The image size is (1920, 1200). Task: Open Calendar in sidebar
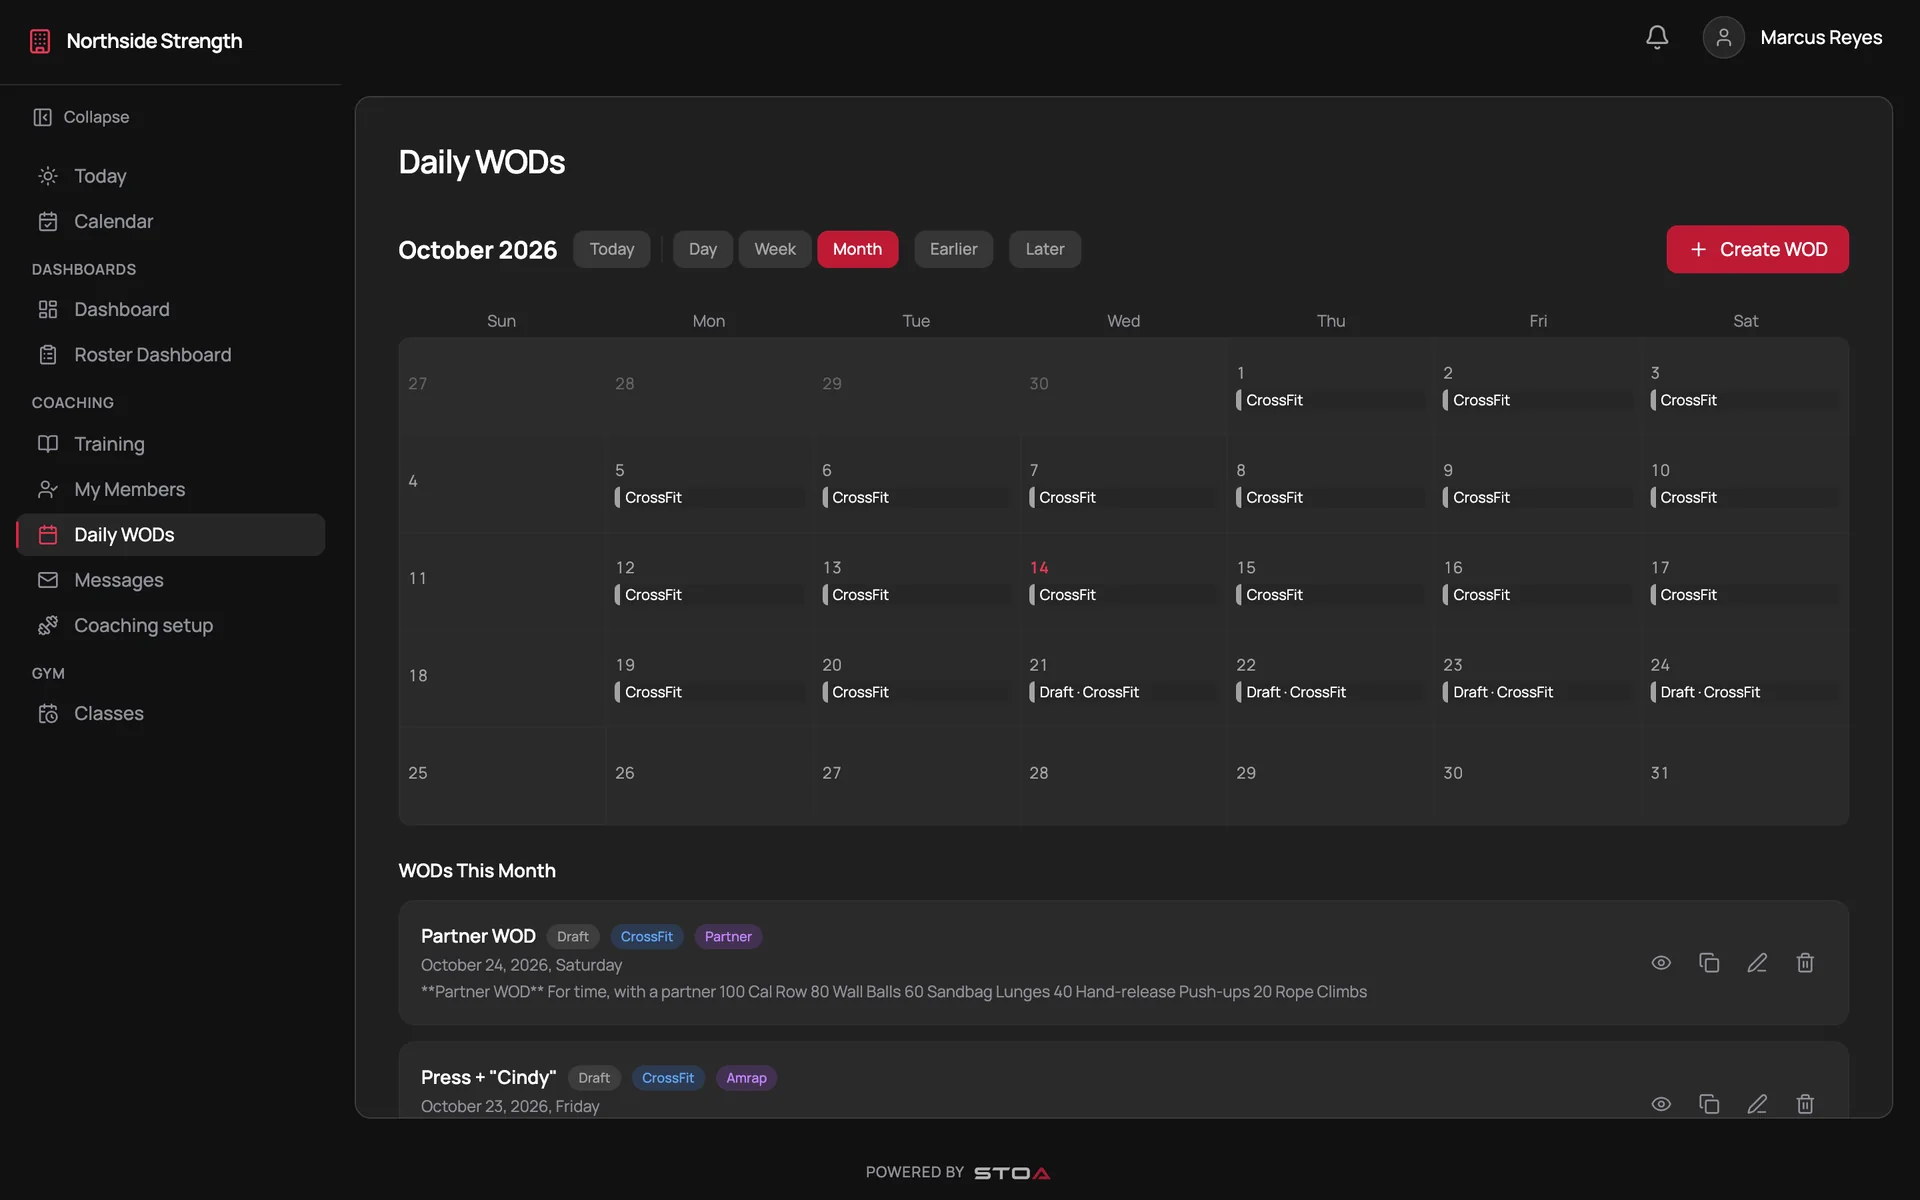tap(170, 221)
